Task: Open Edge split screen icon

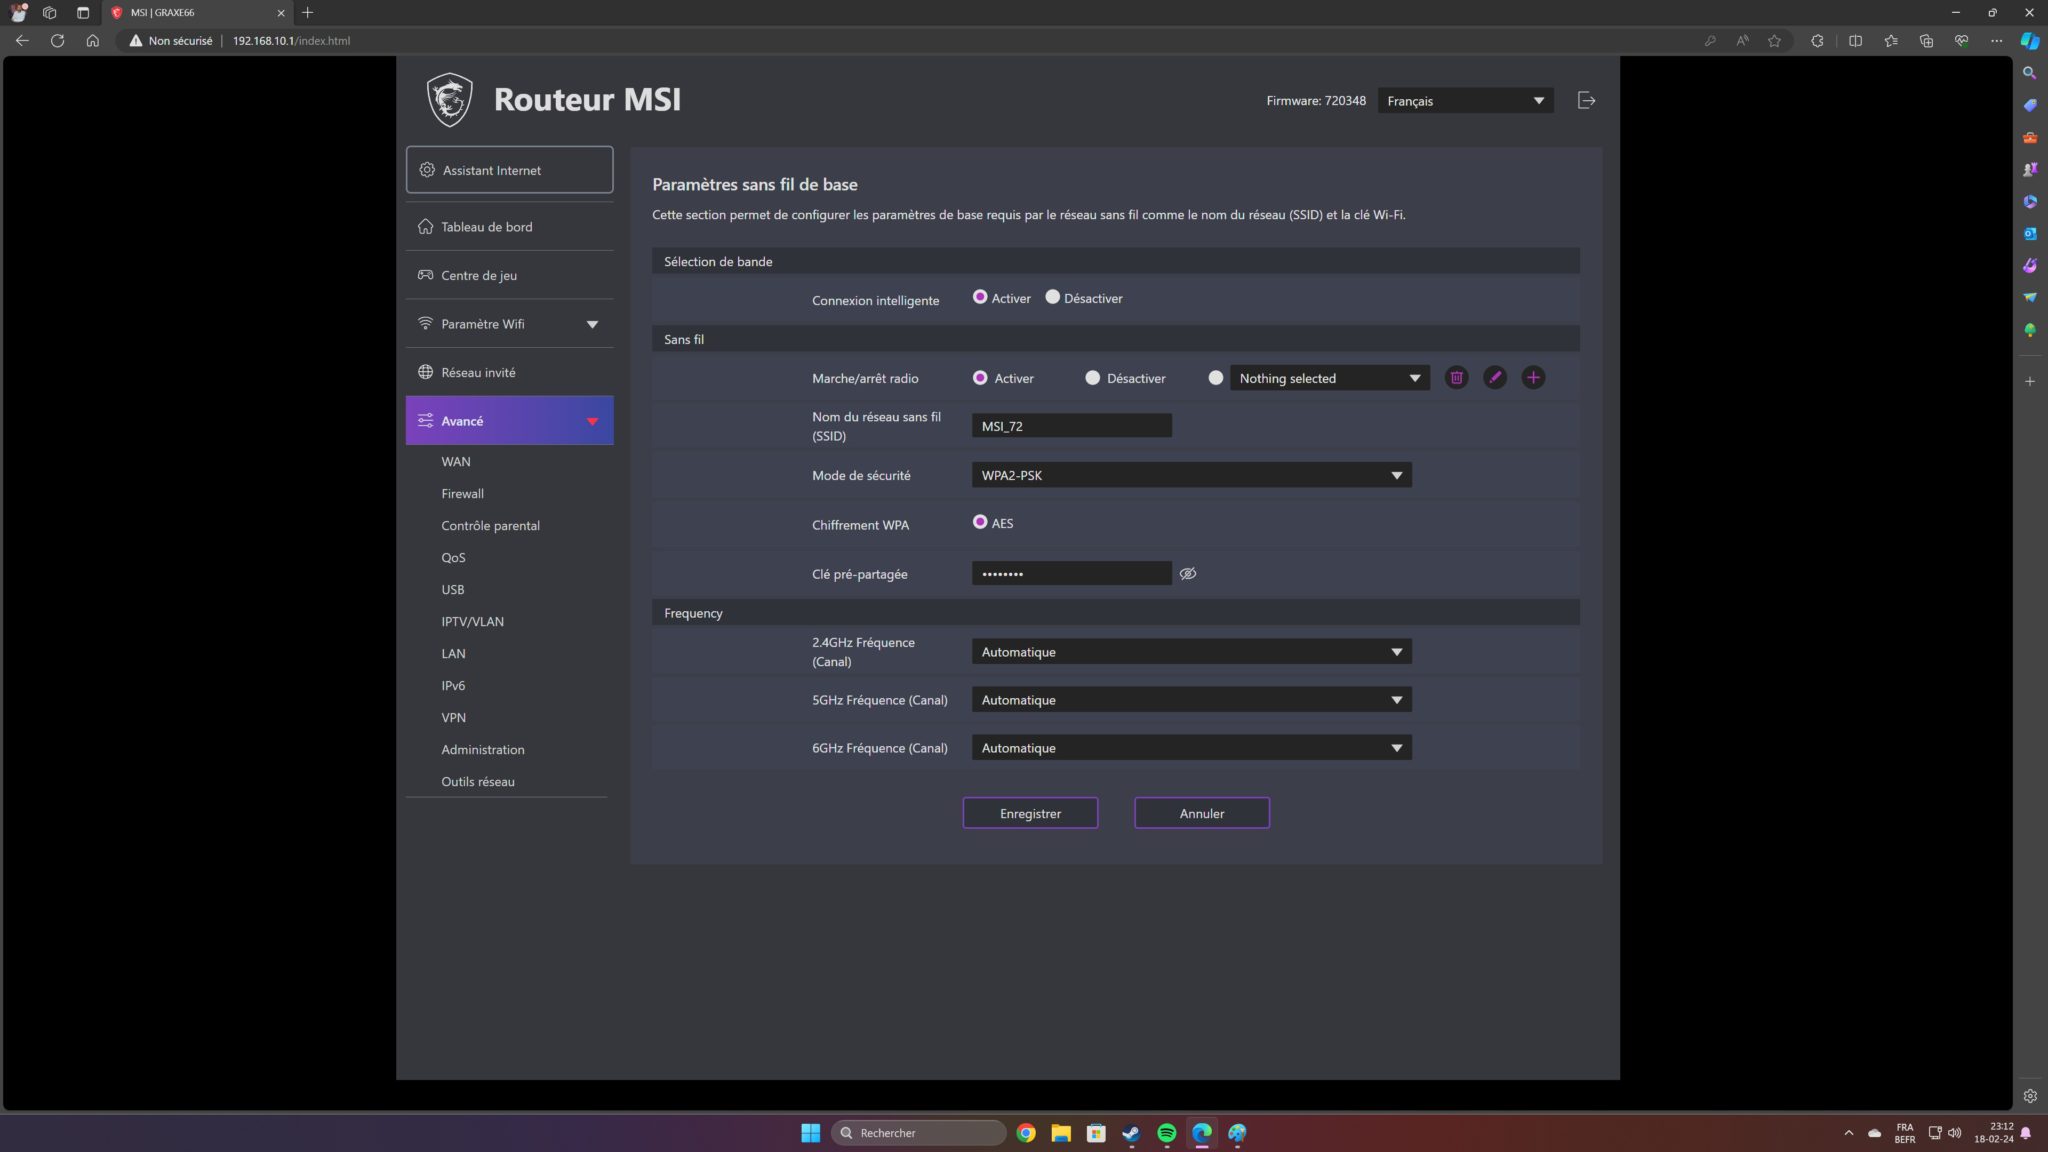Action: 1855,41
